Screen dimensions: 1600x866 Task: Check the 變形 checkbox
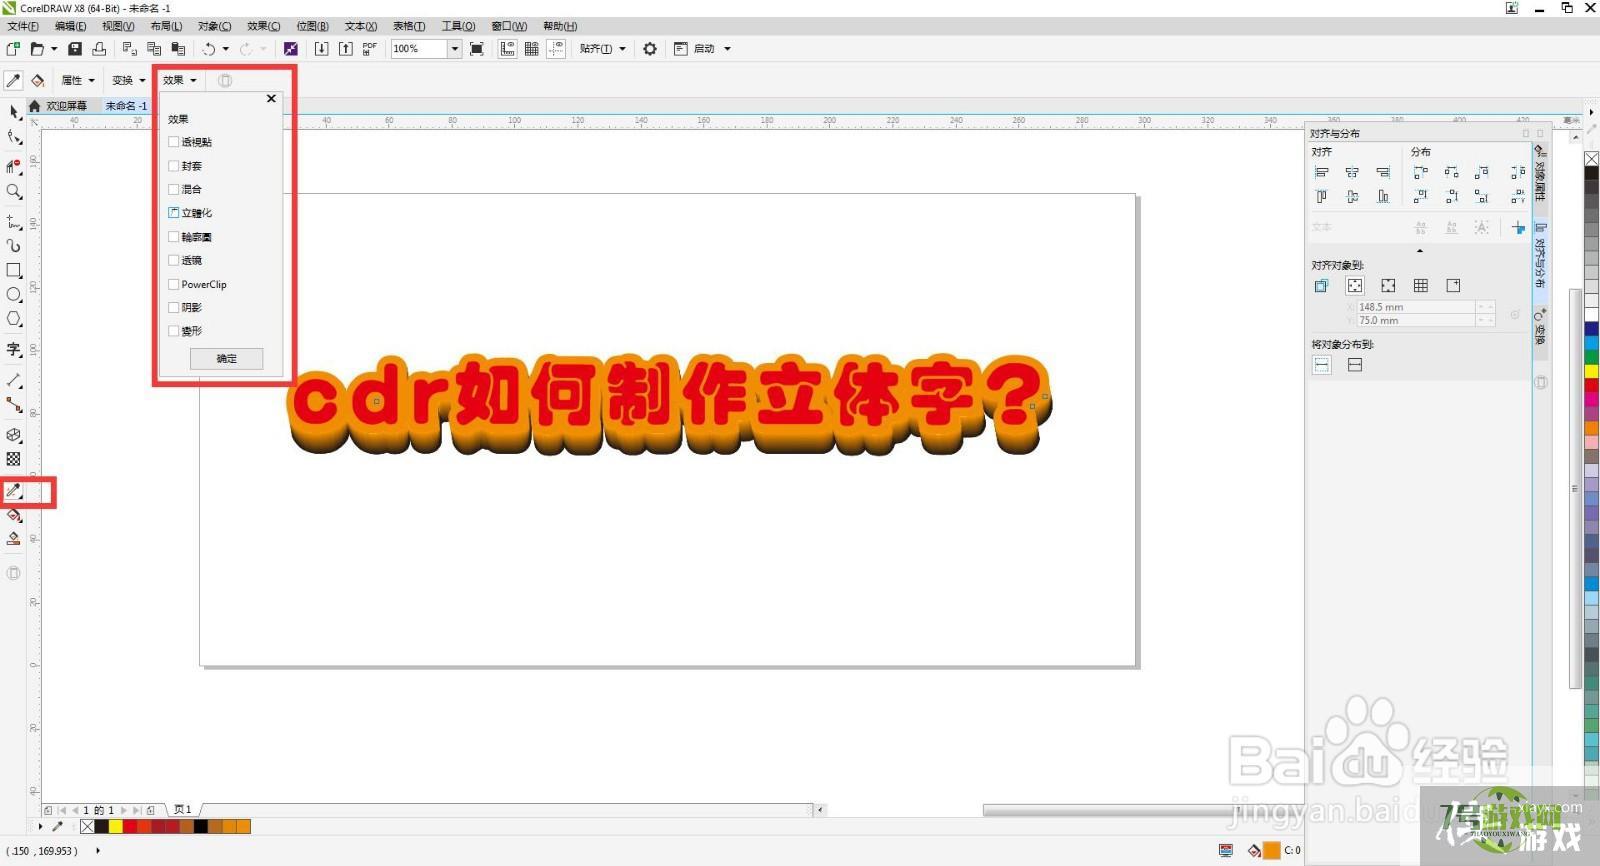click(x=174, y=331)
